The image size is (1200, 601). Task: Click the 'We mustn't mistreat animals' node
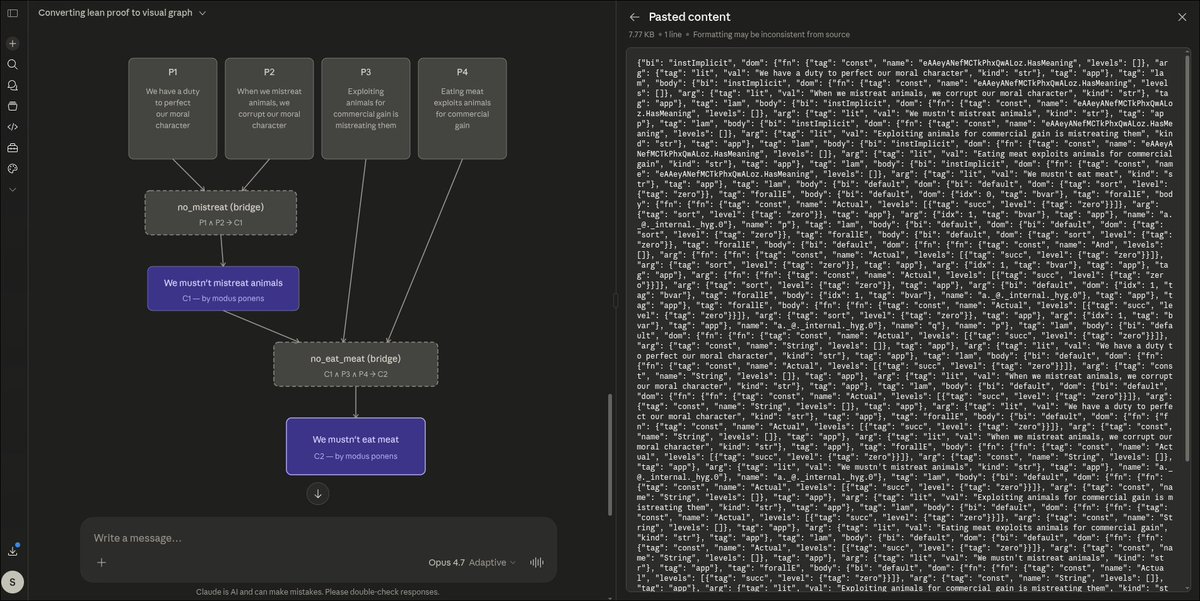pos(223,288)
